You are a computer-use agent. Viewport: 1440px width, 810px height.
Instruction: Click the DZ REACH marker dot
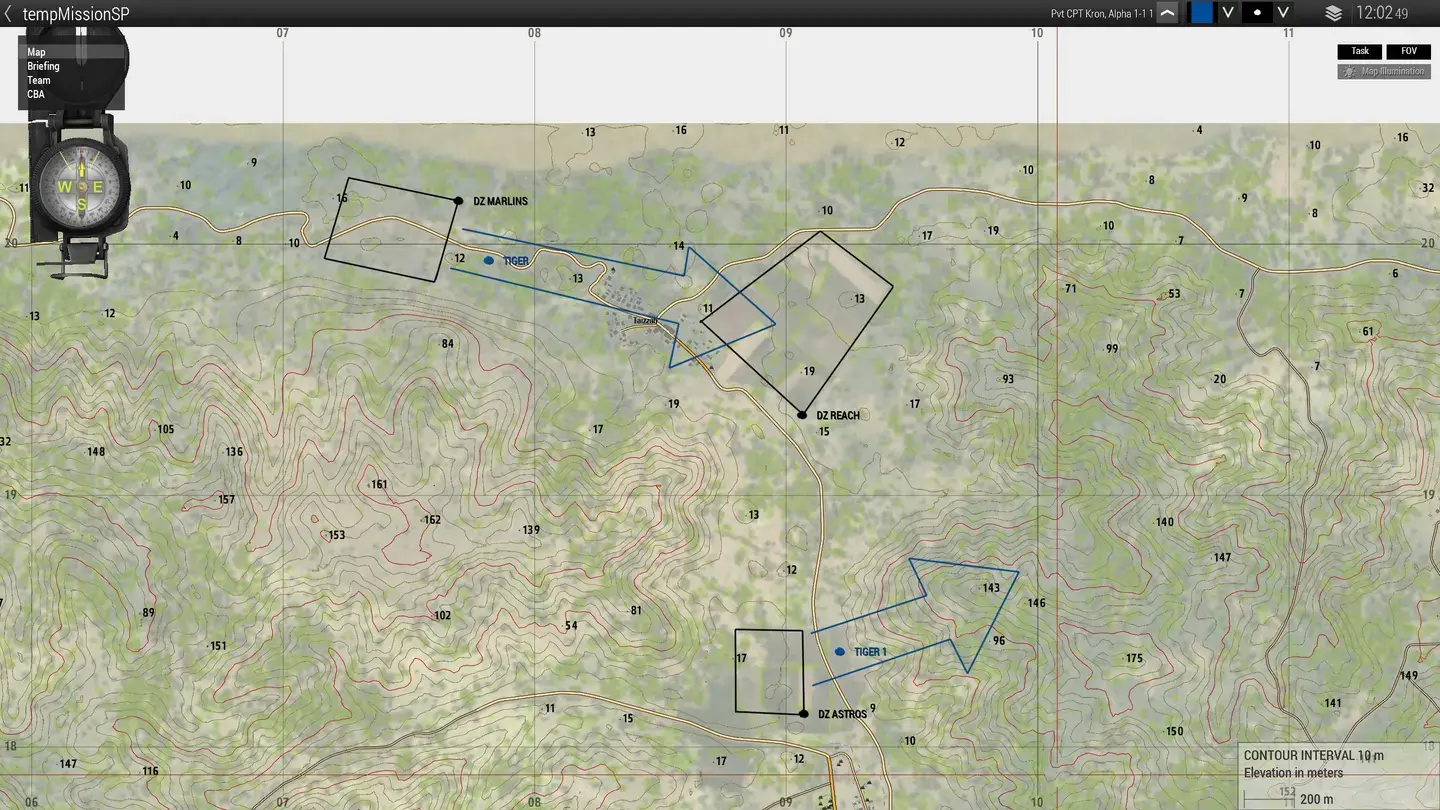pos(802,414)
